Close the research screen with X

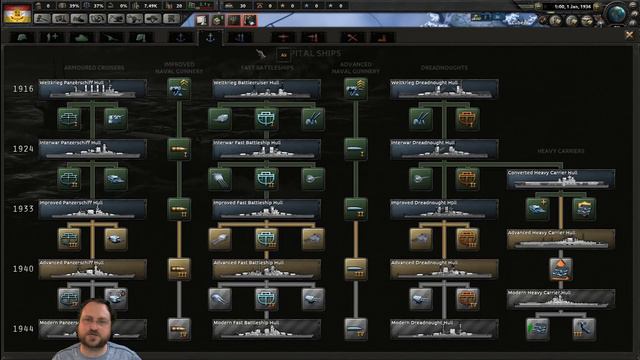629,36
